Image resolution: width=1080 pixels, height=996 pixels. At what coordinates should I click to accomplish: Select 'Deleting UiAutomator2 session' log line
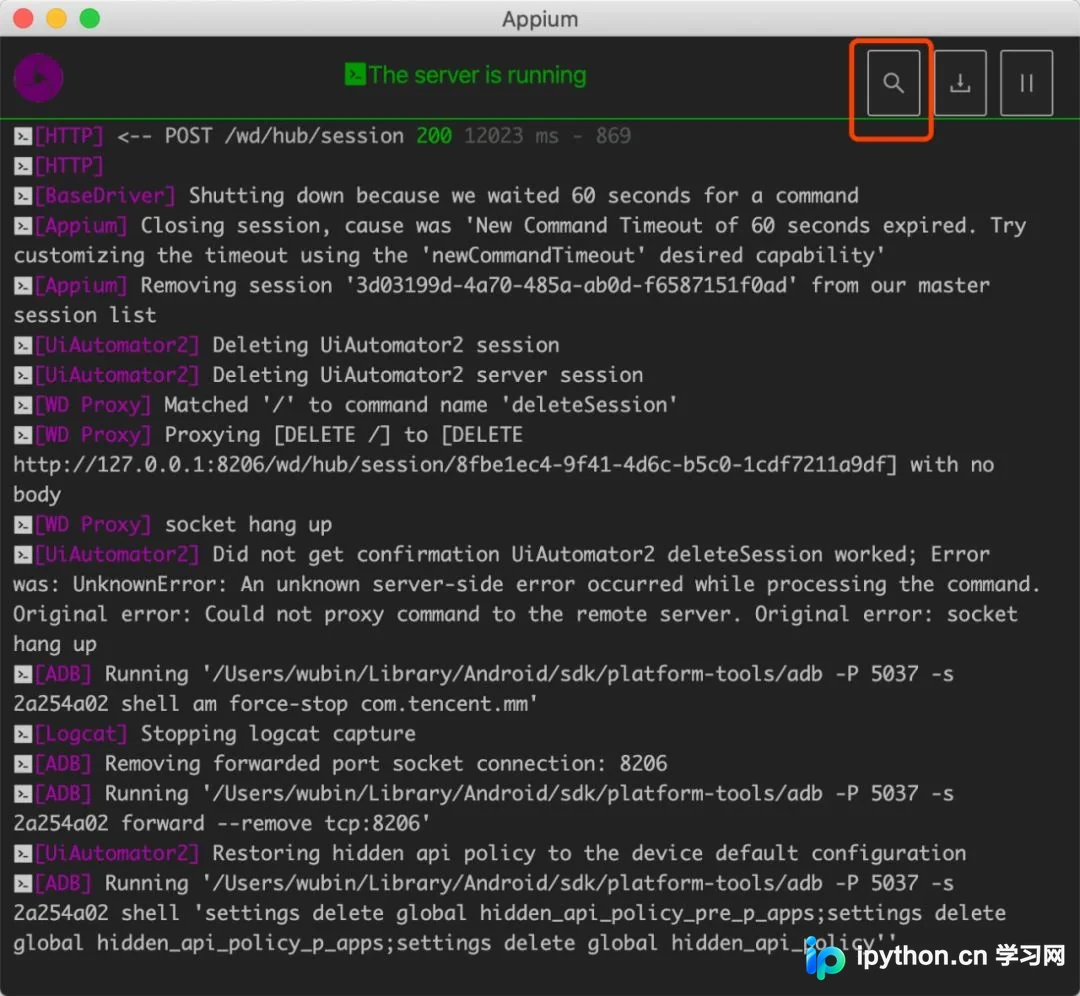(287, 345)
